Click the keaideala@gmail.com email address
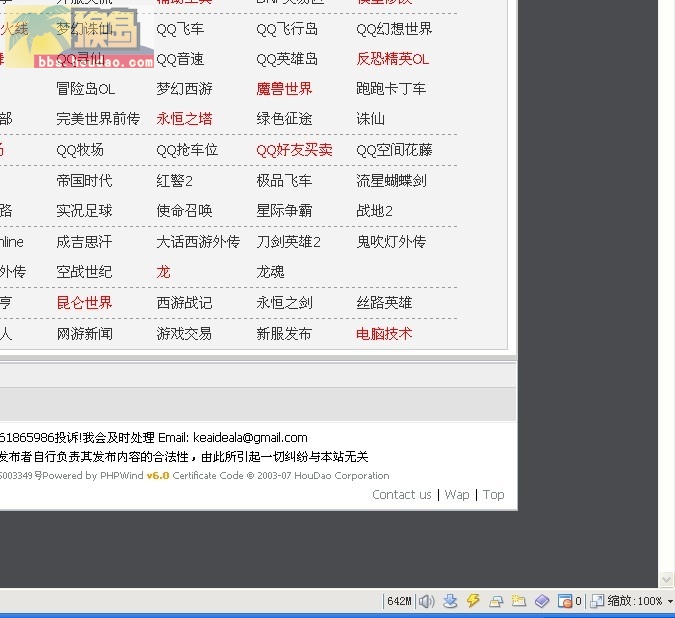 [250, 438]
